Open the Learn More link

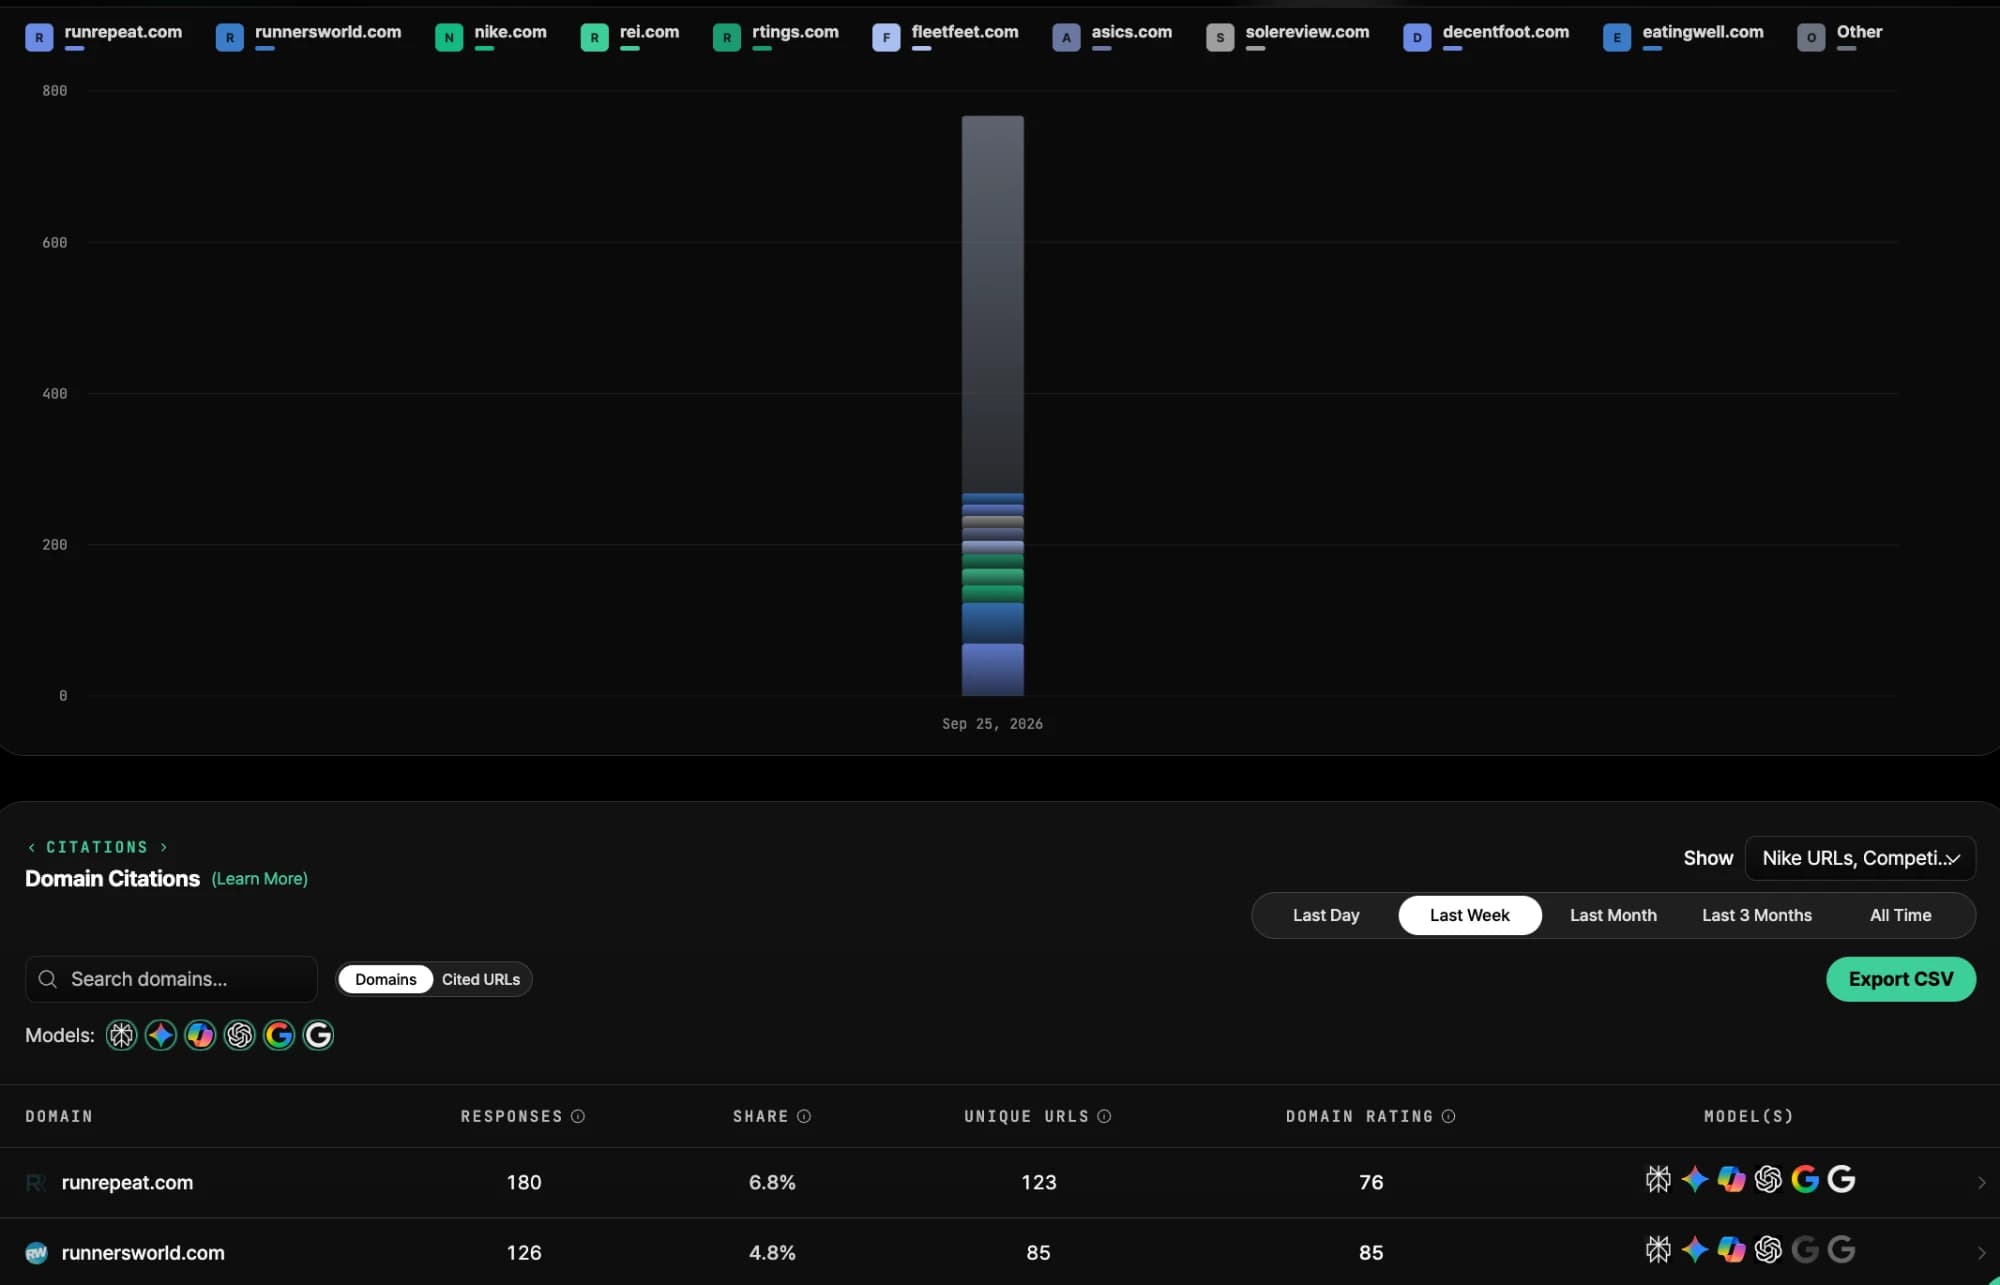260,878
